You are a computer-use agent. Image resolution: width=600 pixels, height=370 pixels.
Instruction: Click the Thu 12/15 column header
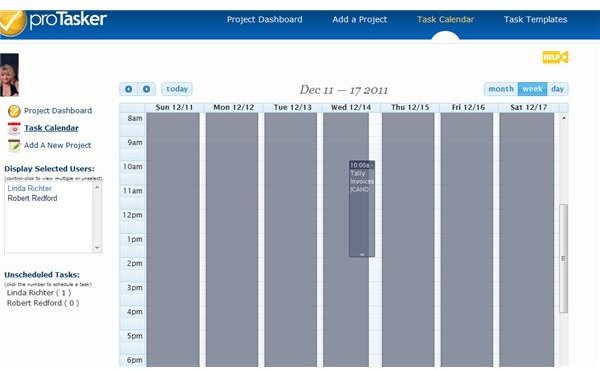(x=410, y=108)
